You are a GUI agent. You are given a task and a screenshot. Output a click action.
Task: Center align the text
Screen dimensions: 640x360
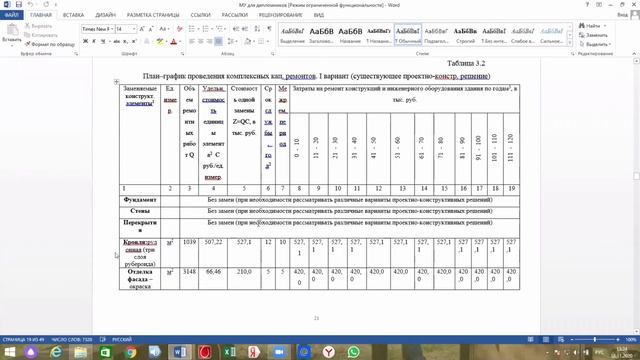click(200, 41)
